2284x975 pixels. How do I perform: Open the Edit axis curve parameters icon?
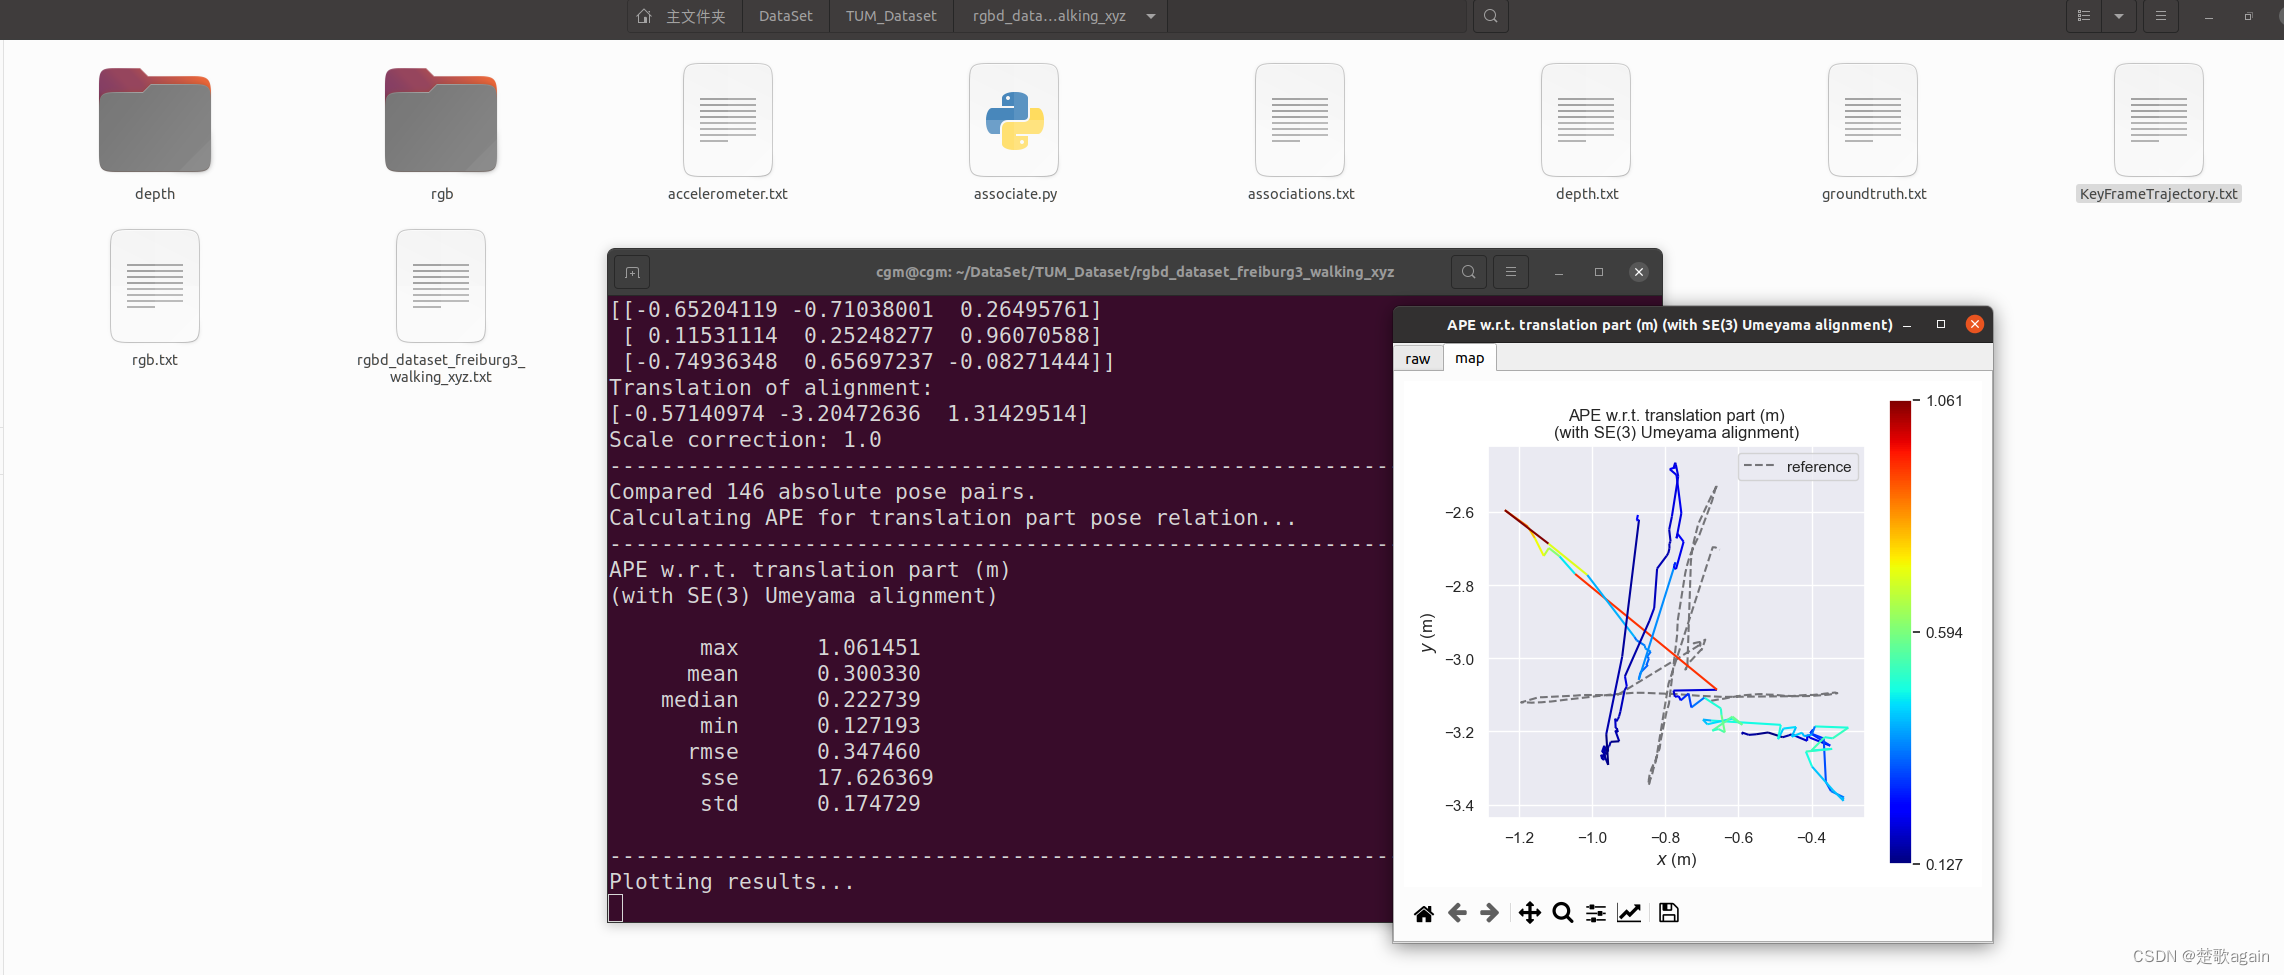point(1629,913)
